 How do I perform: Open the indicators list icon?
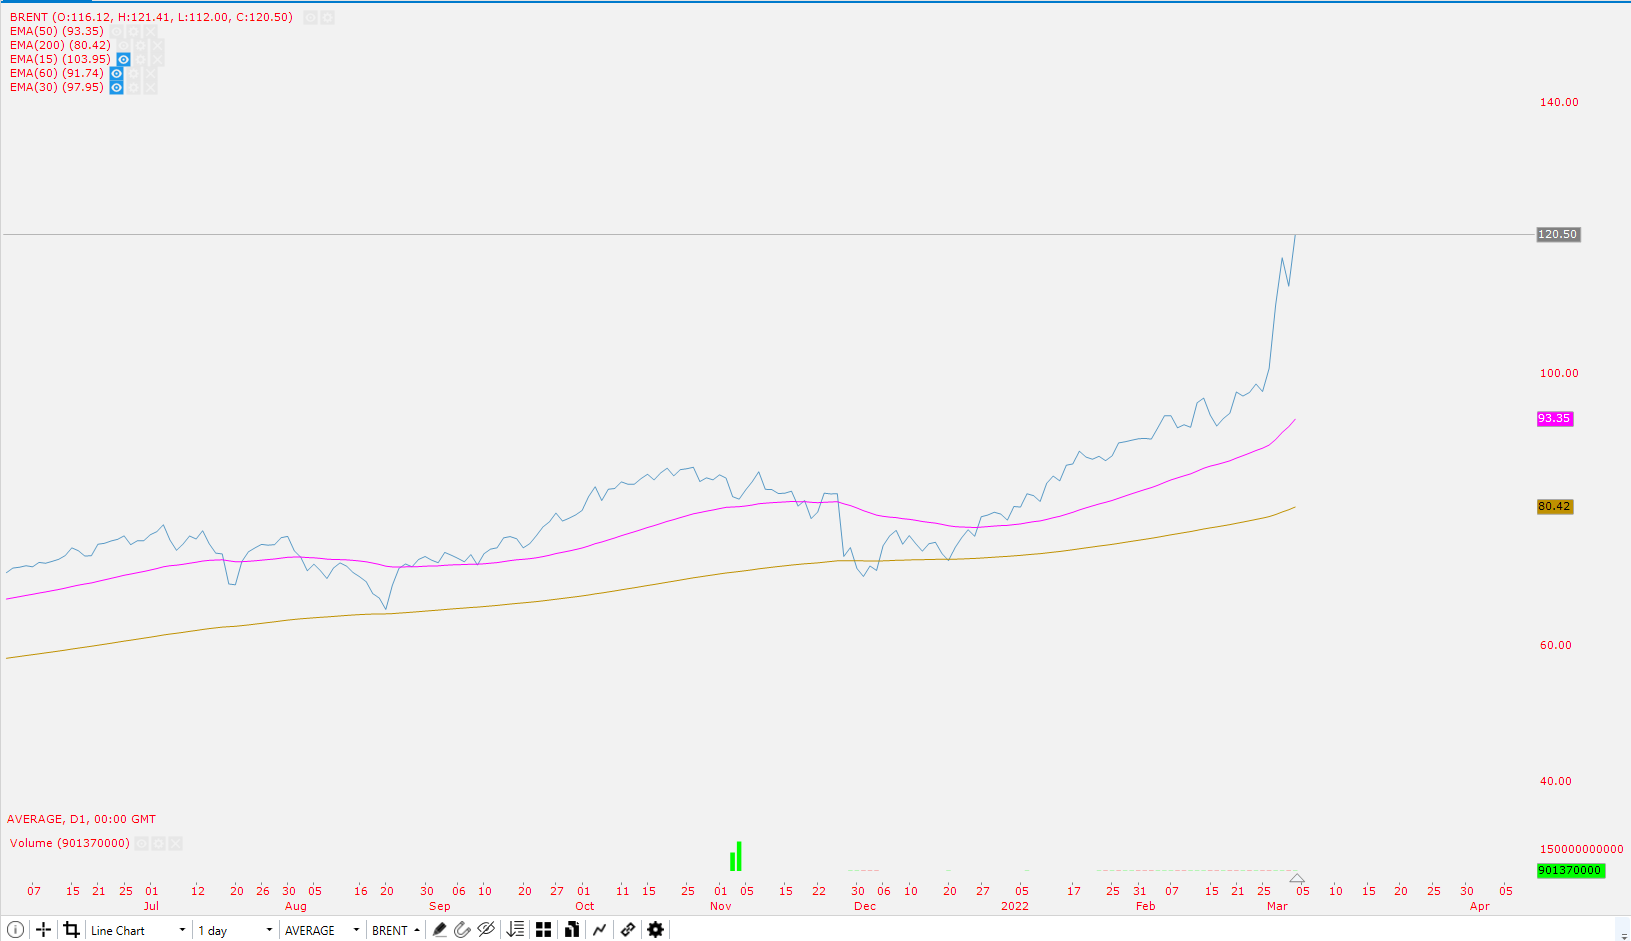(514, 929)
